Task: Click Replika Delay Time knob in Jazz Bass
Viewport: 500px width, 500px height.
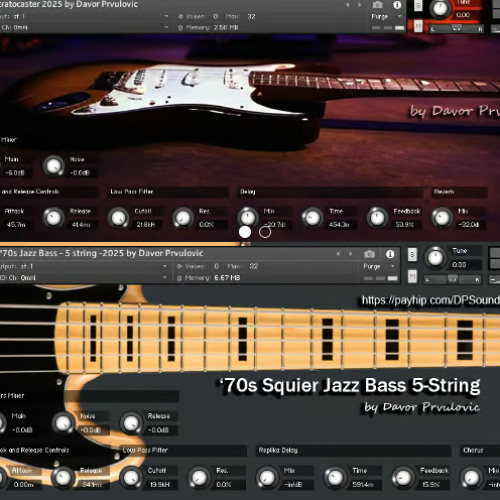Action: point(335,477)
